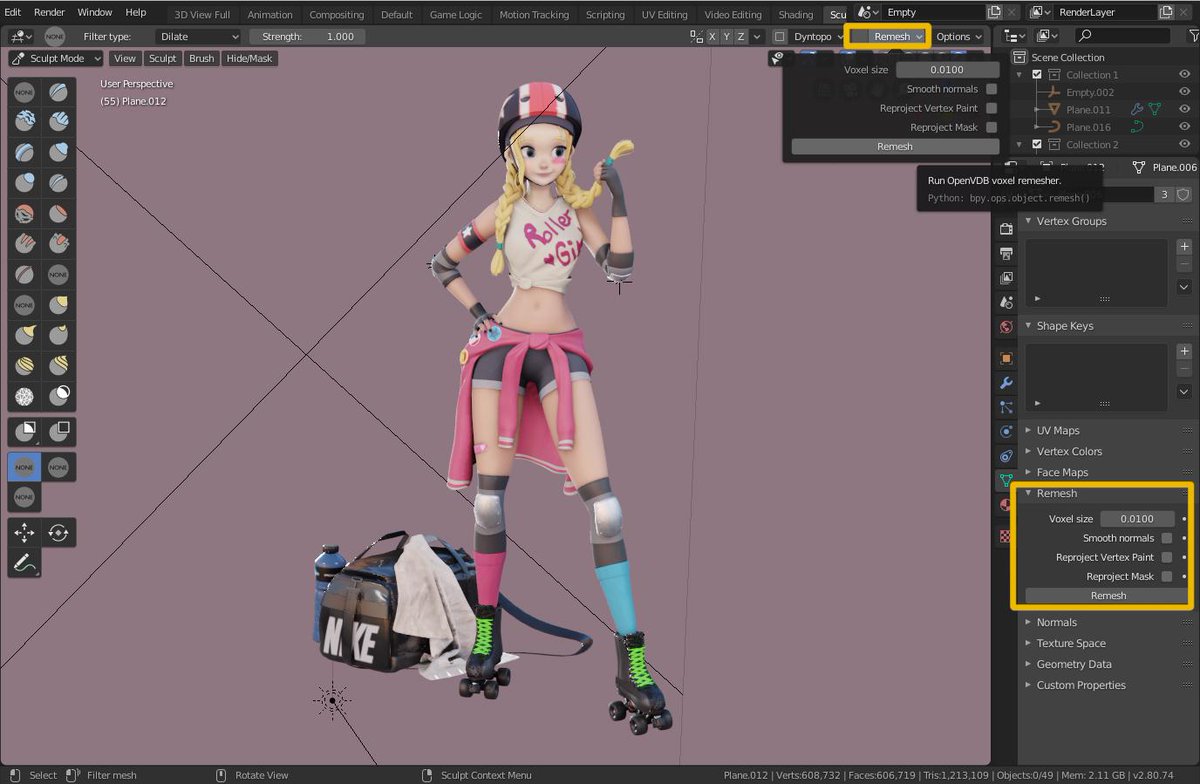Click Remesh button in the popover
This screenshot has height=784, width=1200.
(x=894, y=146)
